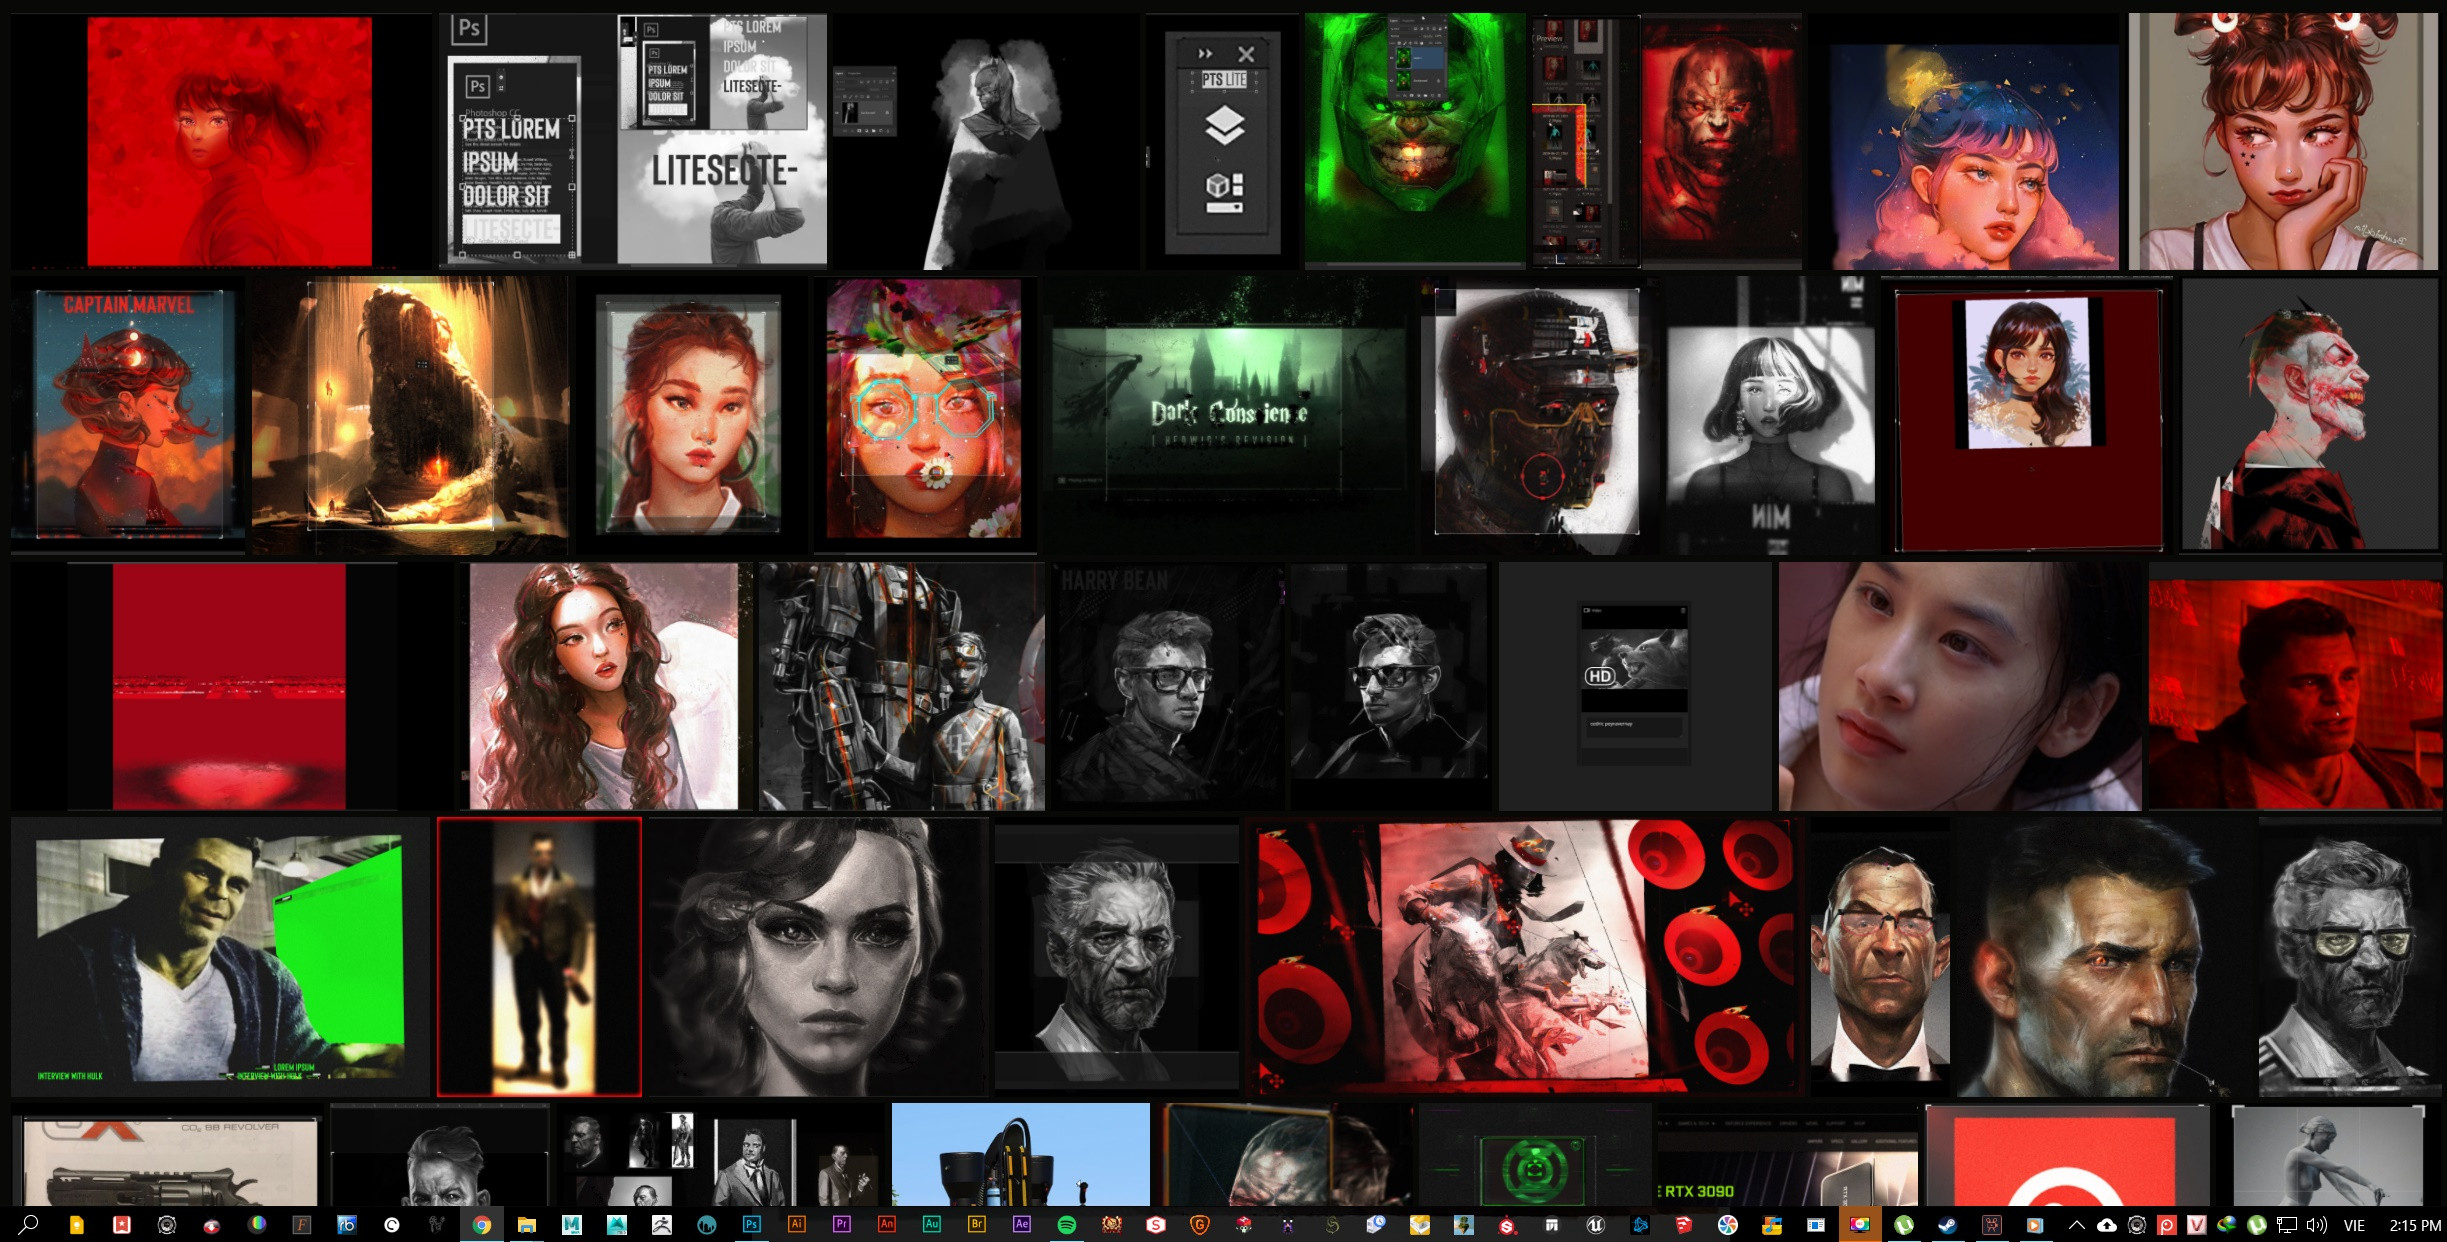This screenshot has height=1242, width=2447.
Task: Select the HD cat video thumbnail
Action: [1634, 686]
